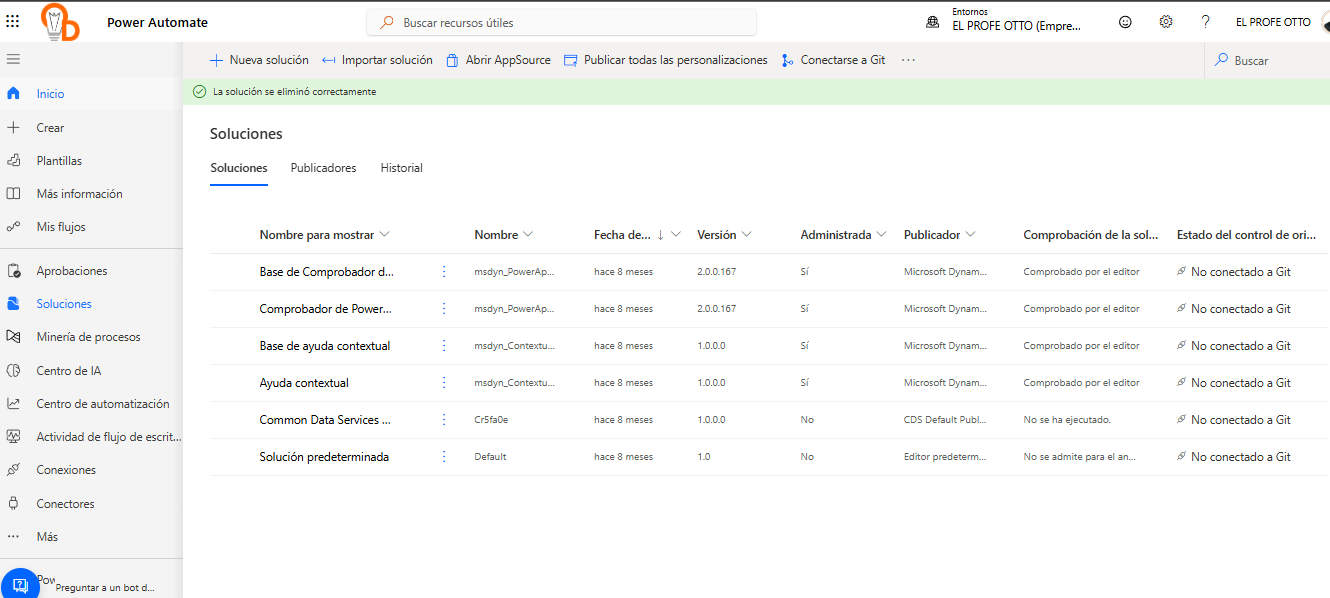Image resolution: width=1330 pixels, height=598 pixels.
Task: Open the app launcher waffle icon
Action: coord(13,21)
